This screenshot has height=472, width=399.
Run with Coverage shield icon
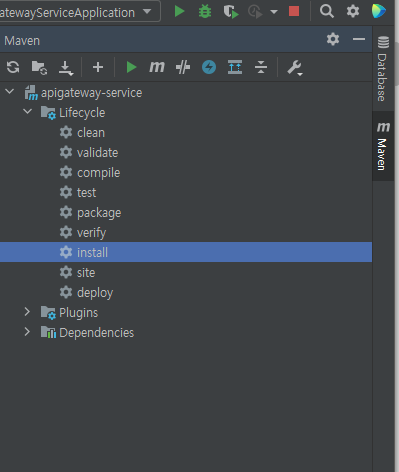[x=231, y=12]
